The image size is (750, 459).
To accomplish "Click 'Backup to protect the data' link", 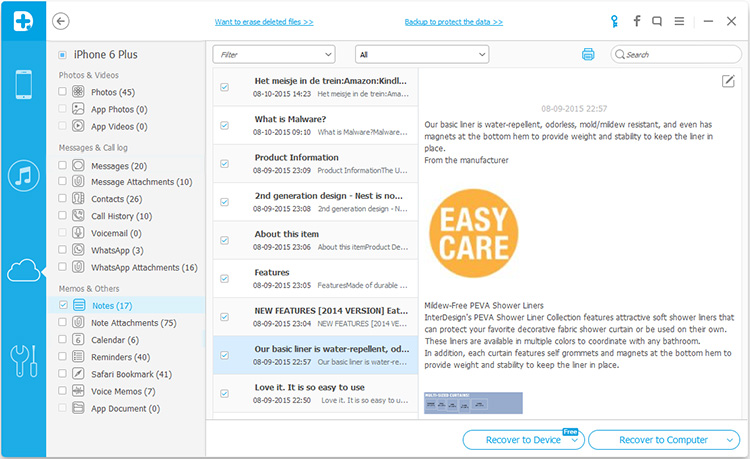I will click(x=453, y=22).
